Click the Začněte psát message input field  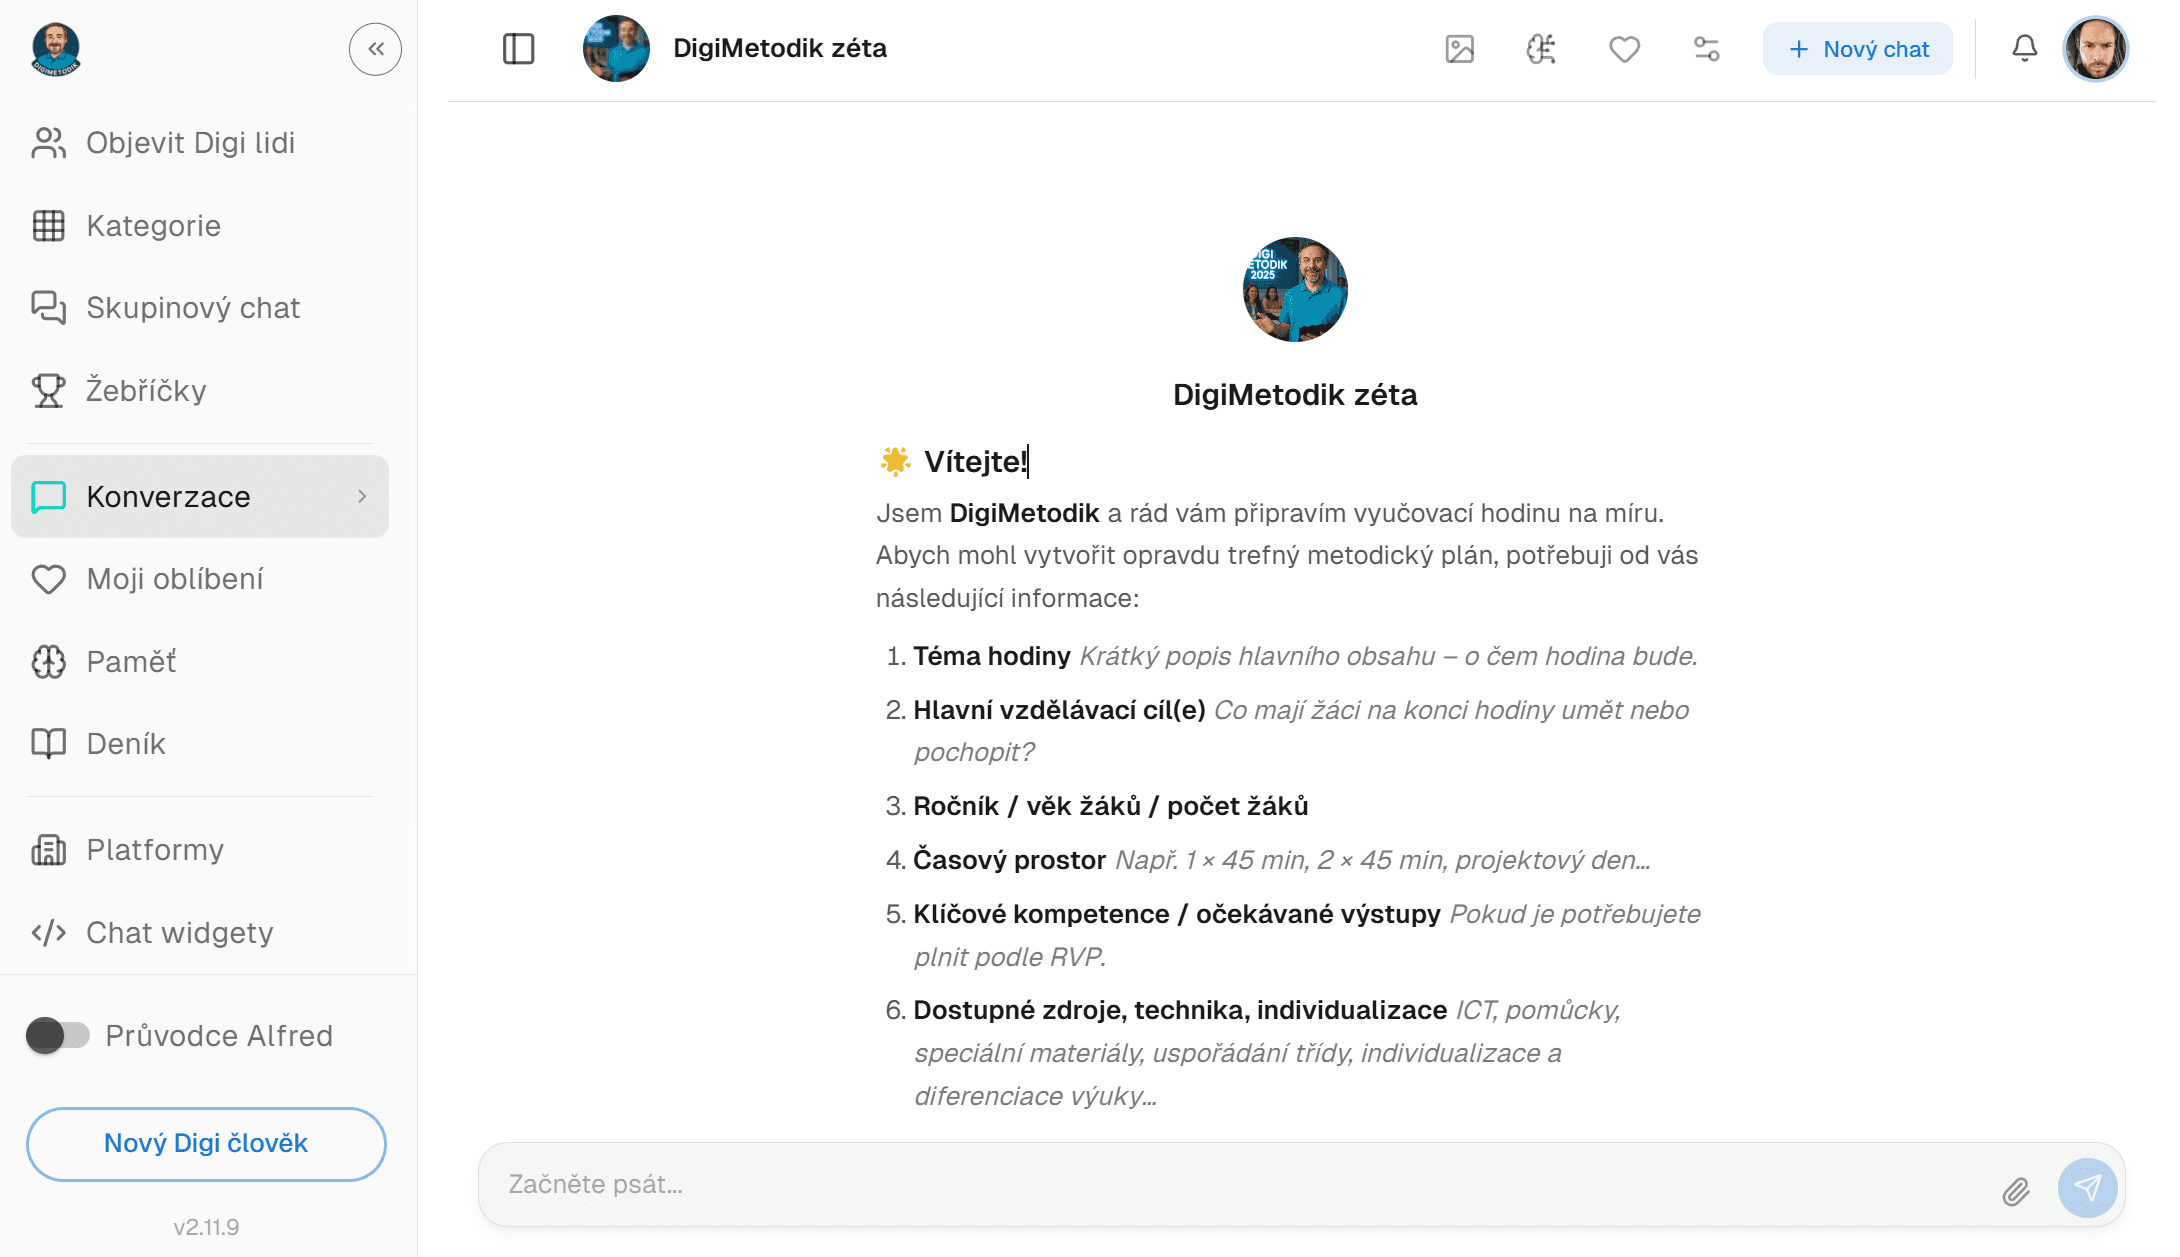point(1000,1185)
